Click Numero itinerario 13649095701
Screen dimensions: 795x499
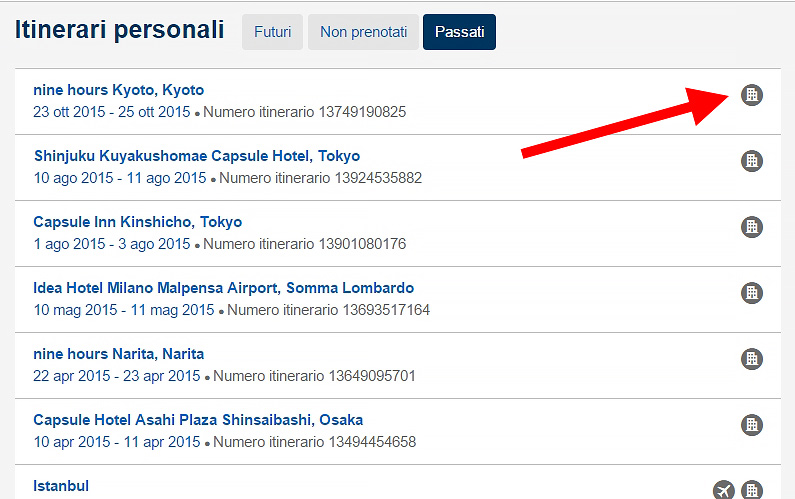point(314,376)
